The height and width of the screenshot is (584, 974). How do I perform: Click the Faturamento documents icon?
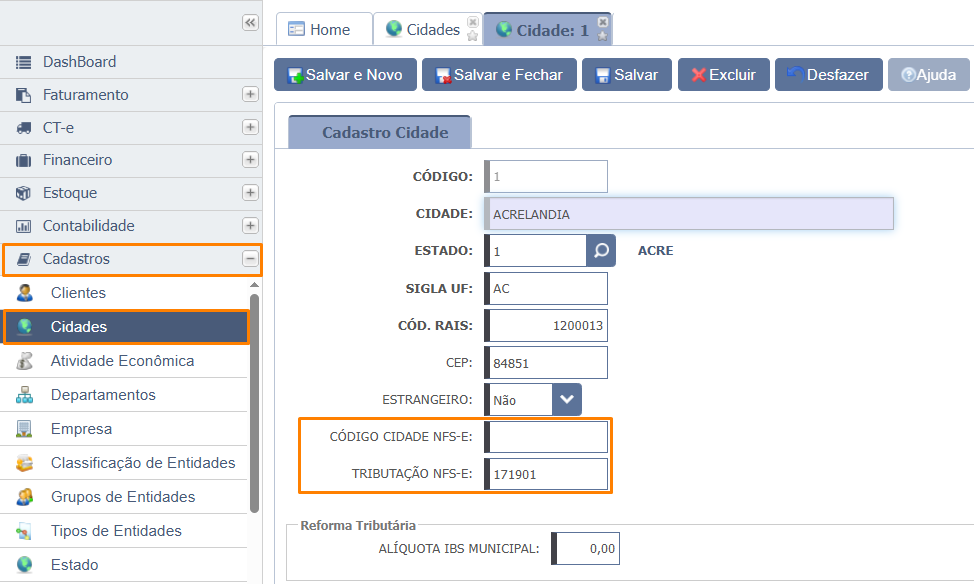pyautogui.click(x=24, y=95)
